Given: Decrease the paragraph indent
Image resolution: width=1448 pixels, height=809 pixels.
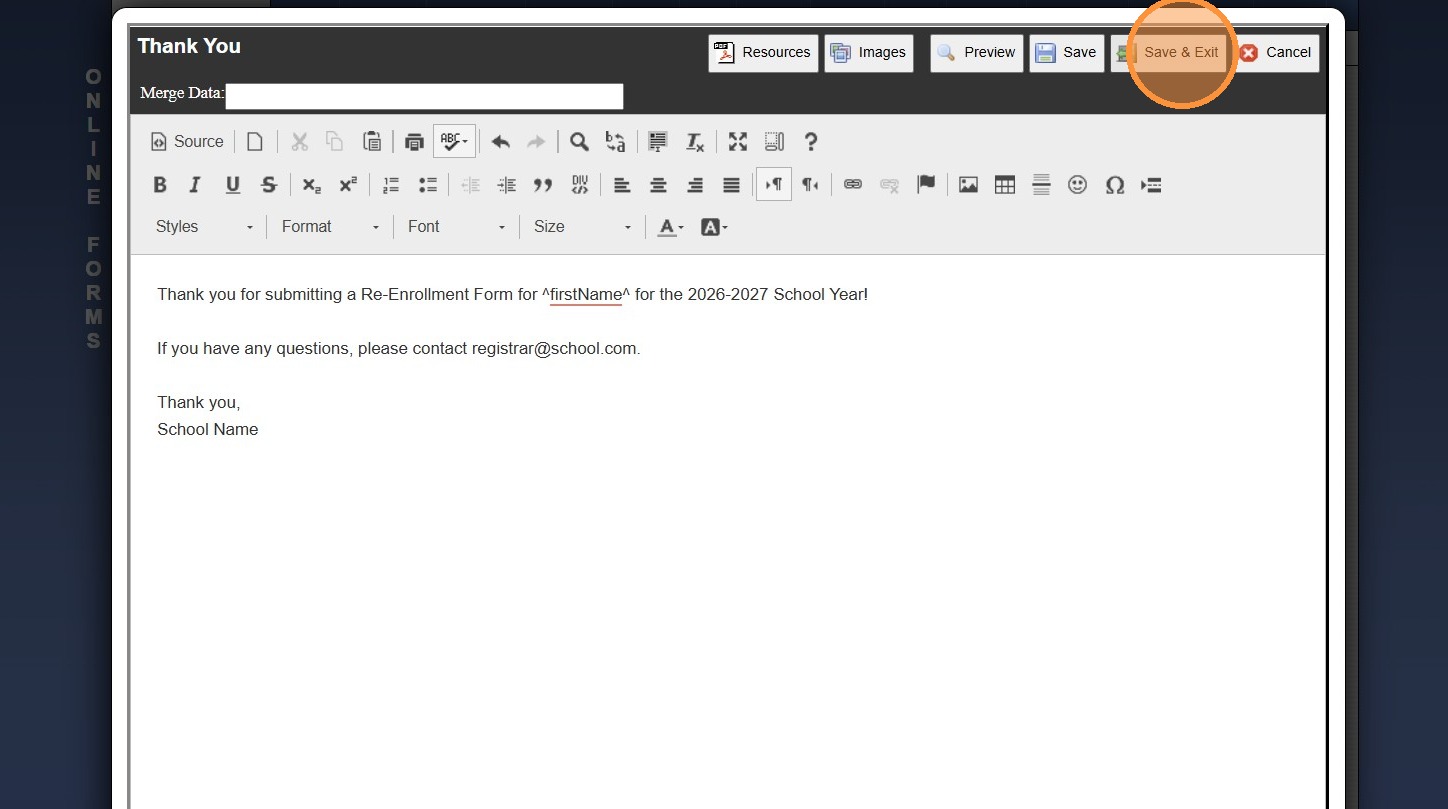Looking at the screenshot, I should (x=470, y=185).
